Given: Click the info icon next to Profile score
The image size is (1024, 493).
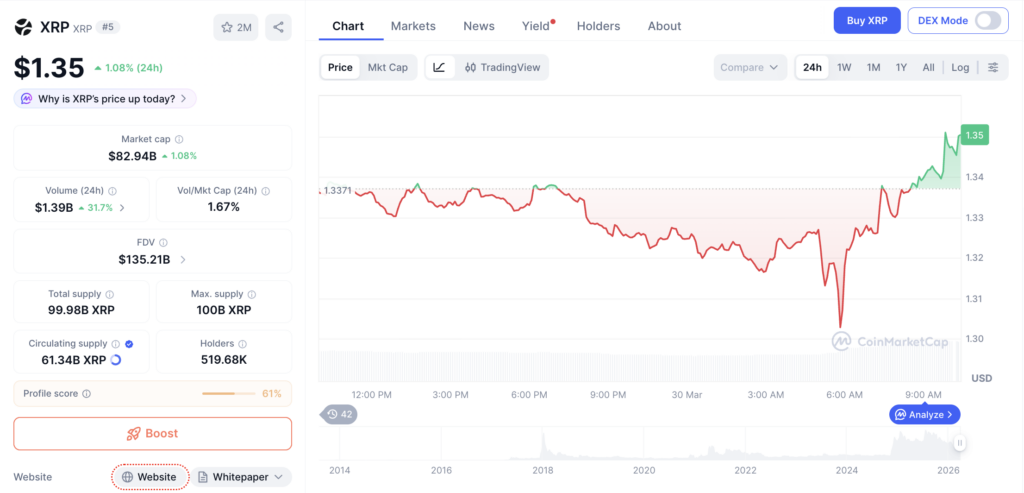Looking at the screenshot, I should (87, 394).
